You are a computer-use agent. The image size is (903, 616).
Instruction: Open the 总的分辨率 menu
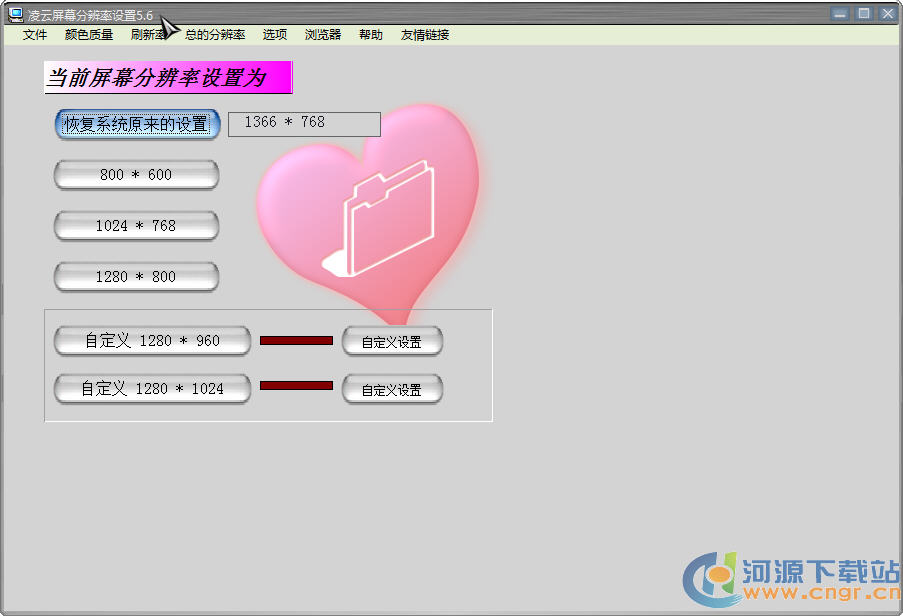(215, 35)
